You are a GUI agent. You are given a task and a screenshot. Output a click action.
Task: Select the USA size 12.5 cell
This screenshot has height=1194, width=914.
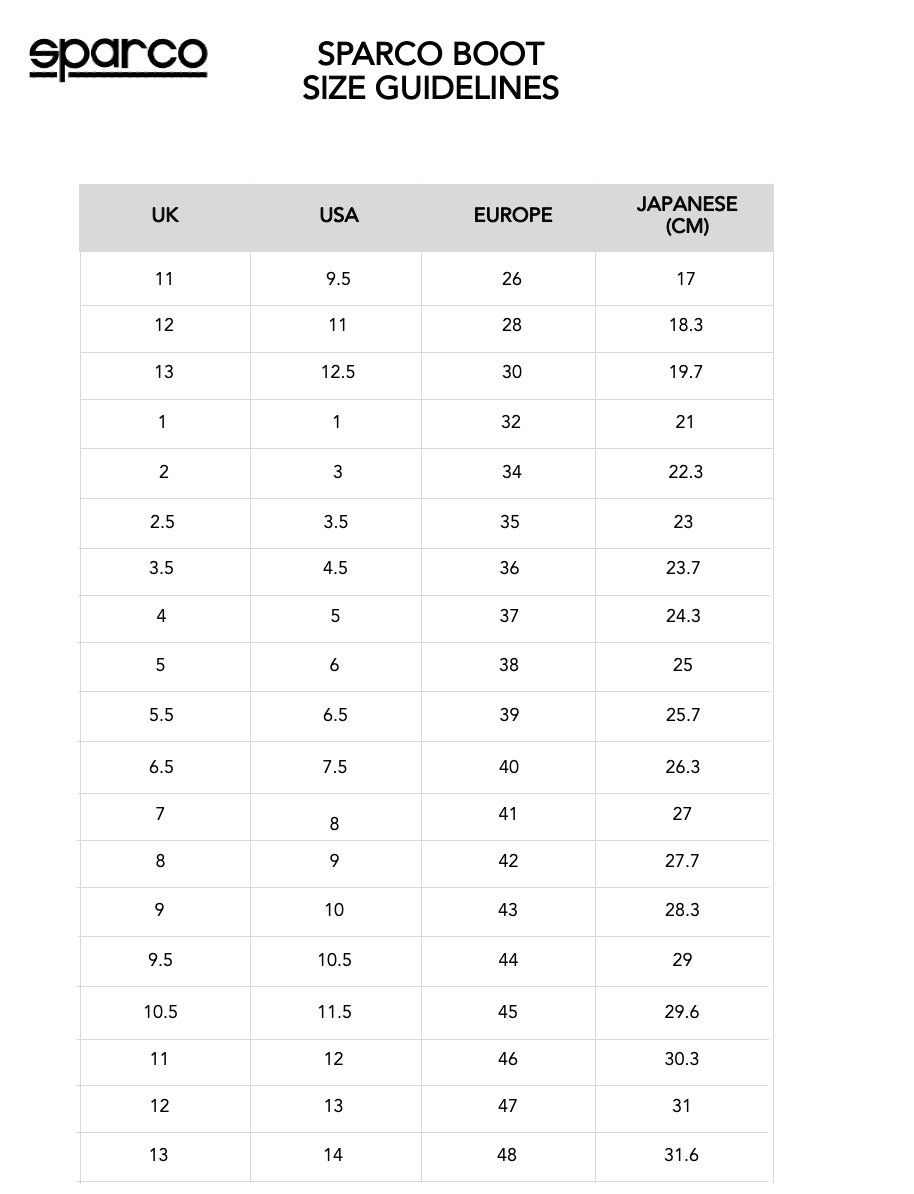tap(338, 372)
